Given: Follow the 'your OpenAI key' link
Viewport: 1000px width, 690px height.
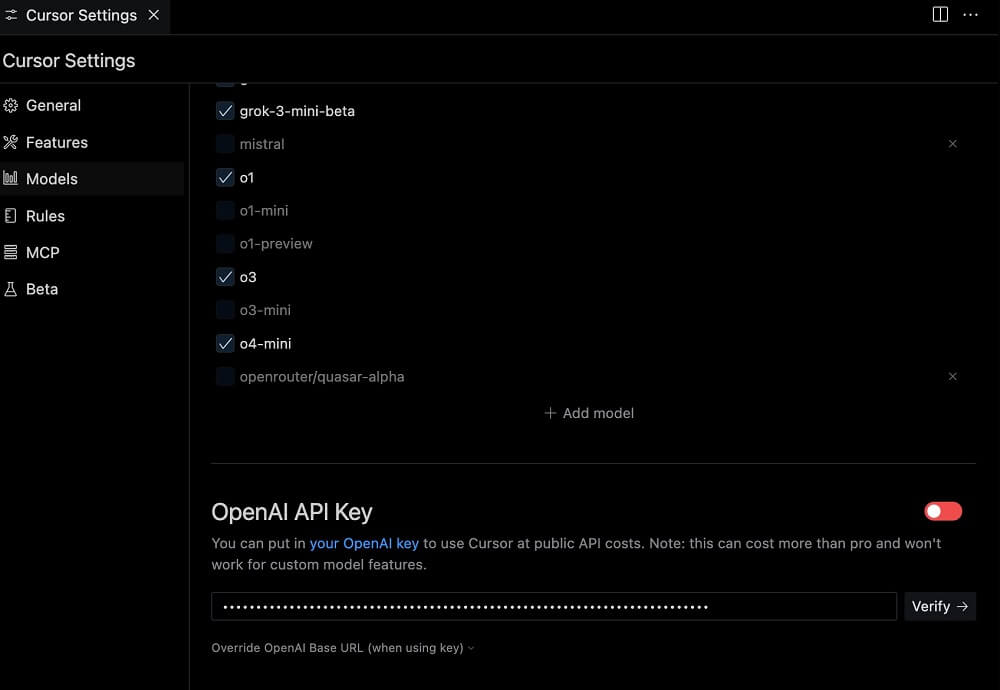Looking at the screenshot, I should [x=364, y=543].
